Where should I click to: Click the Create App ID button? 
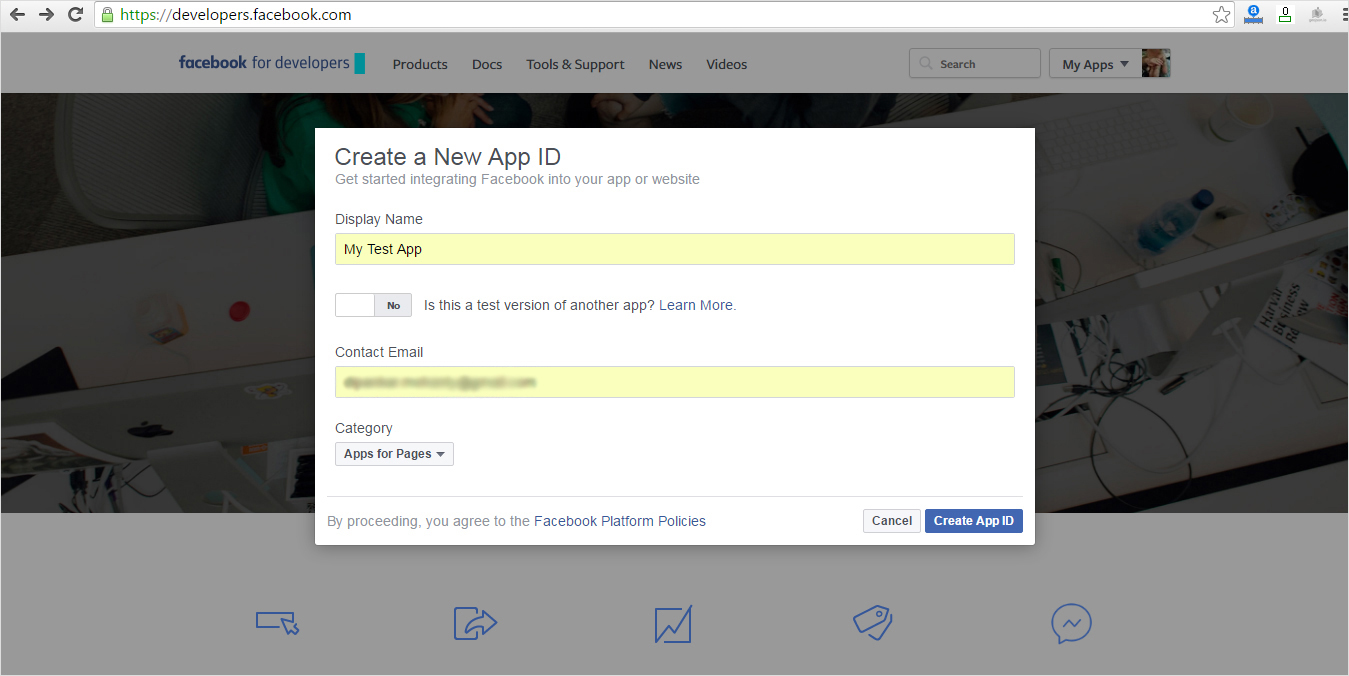coord(974,521)
